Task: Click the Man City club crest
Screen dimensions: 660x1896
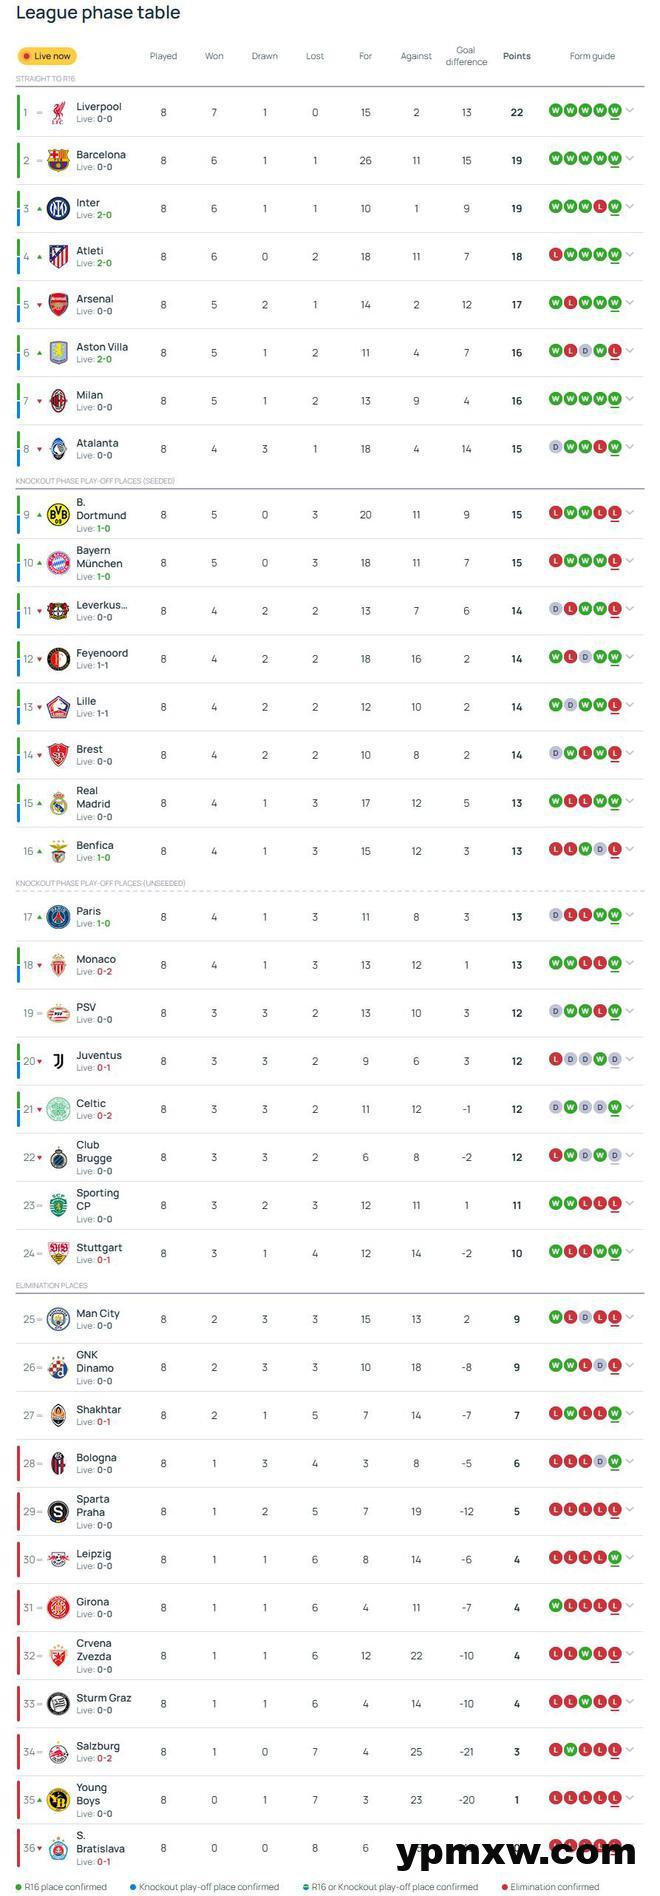Action: [58, 1319]
